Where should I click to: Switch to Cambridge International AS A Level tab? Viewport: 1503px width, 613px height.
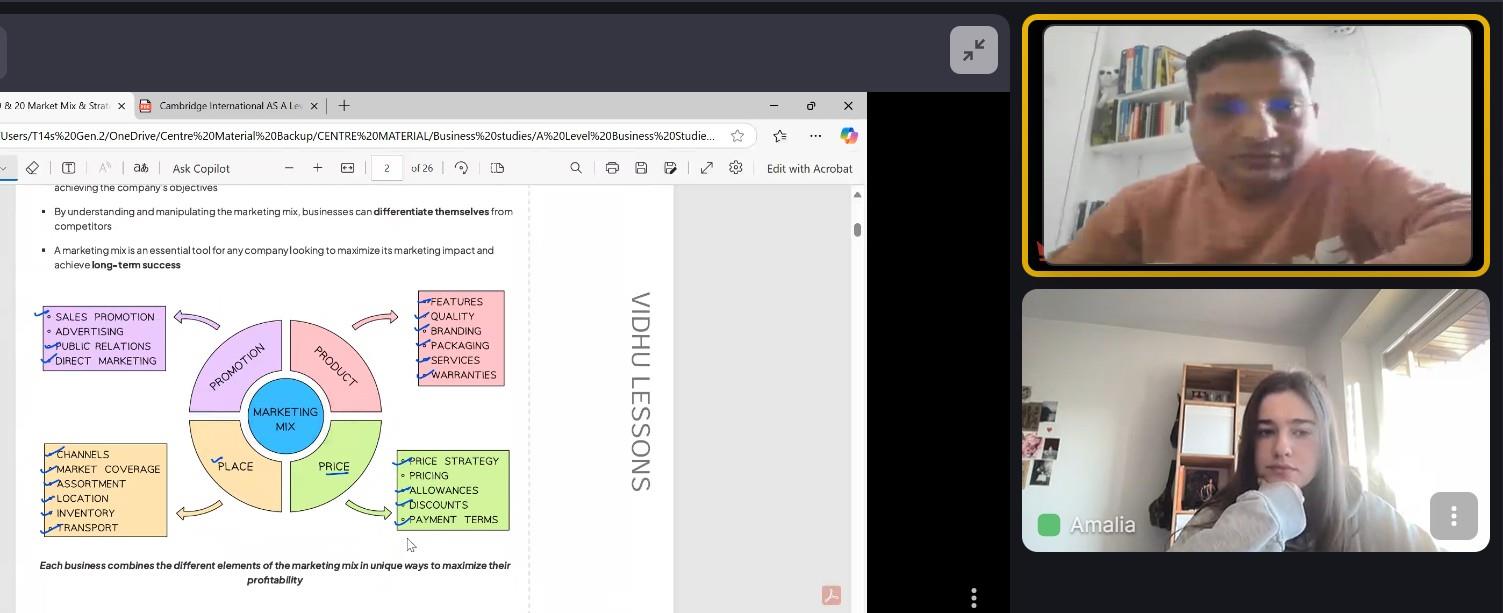tap(230, 106)
